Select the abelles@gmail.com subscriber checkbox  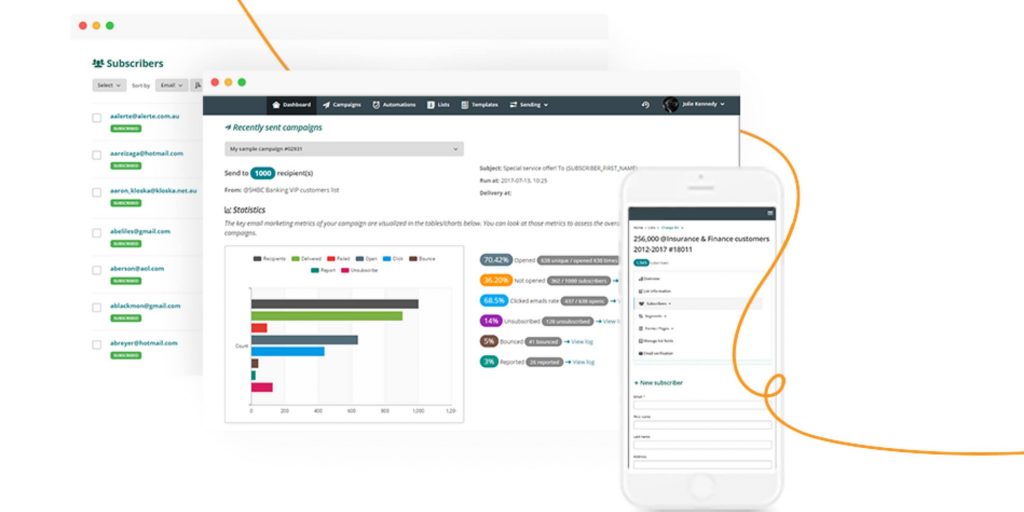click(97, 232)
